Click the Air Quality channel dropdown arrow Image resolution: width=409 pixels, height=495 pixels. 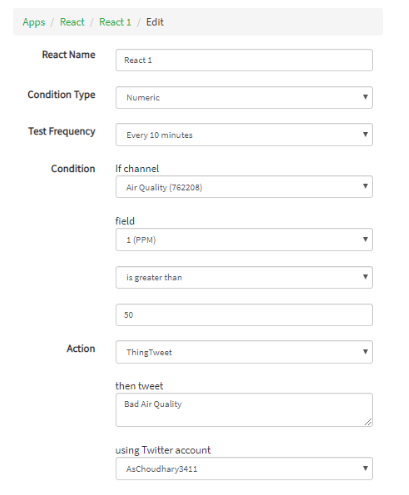(365, 186)
